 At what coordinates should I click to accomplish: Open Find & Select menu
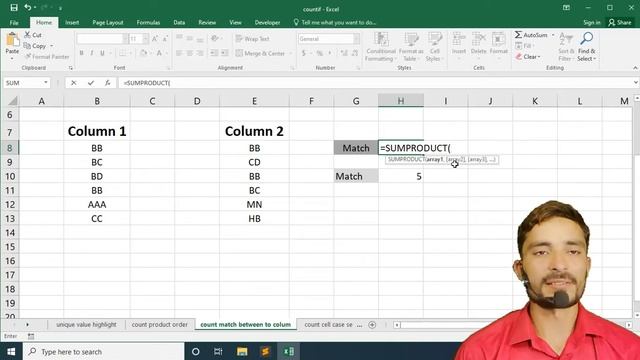[587, 47]
